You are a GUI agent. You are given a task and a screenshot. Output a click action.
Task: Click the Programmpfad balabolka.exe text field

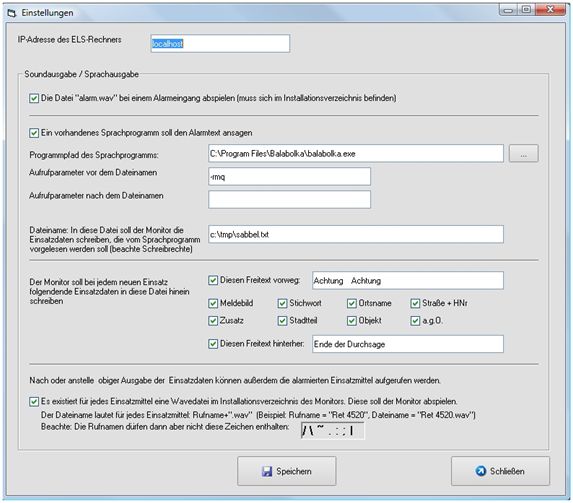pos(356,154)
